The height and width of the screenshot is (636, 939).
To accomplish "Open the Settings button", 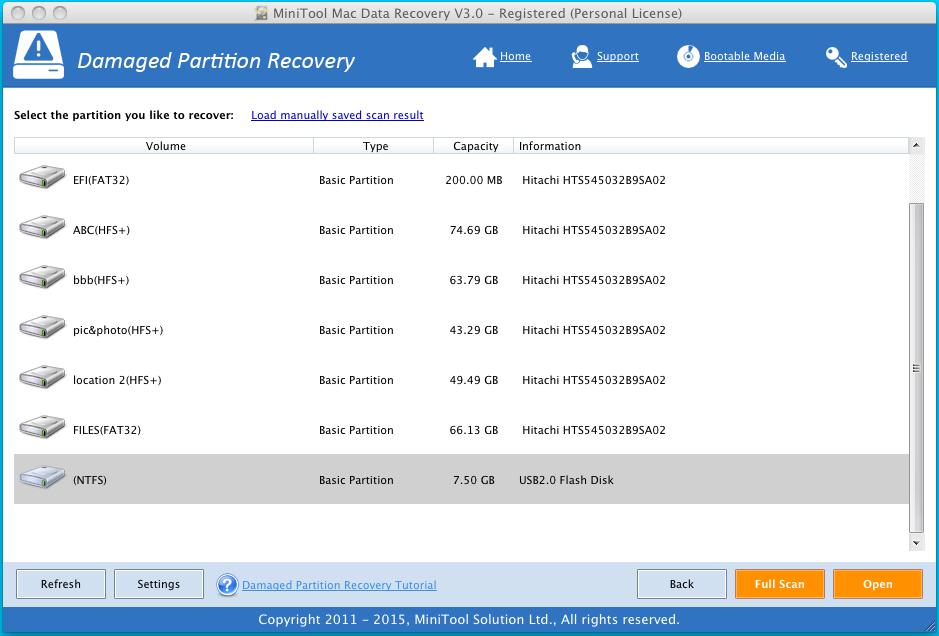I will coord(159,584).
